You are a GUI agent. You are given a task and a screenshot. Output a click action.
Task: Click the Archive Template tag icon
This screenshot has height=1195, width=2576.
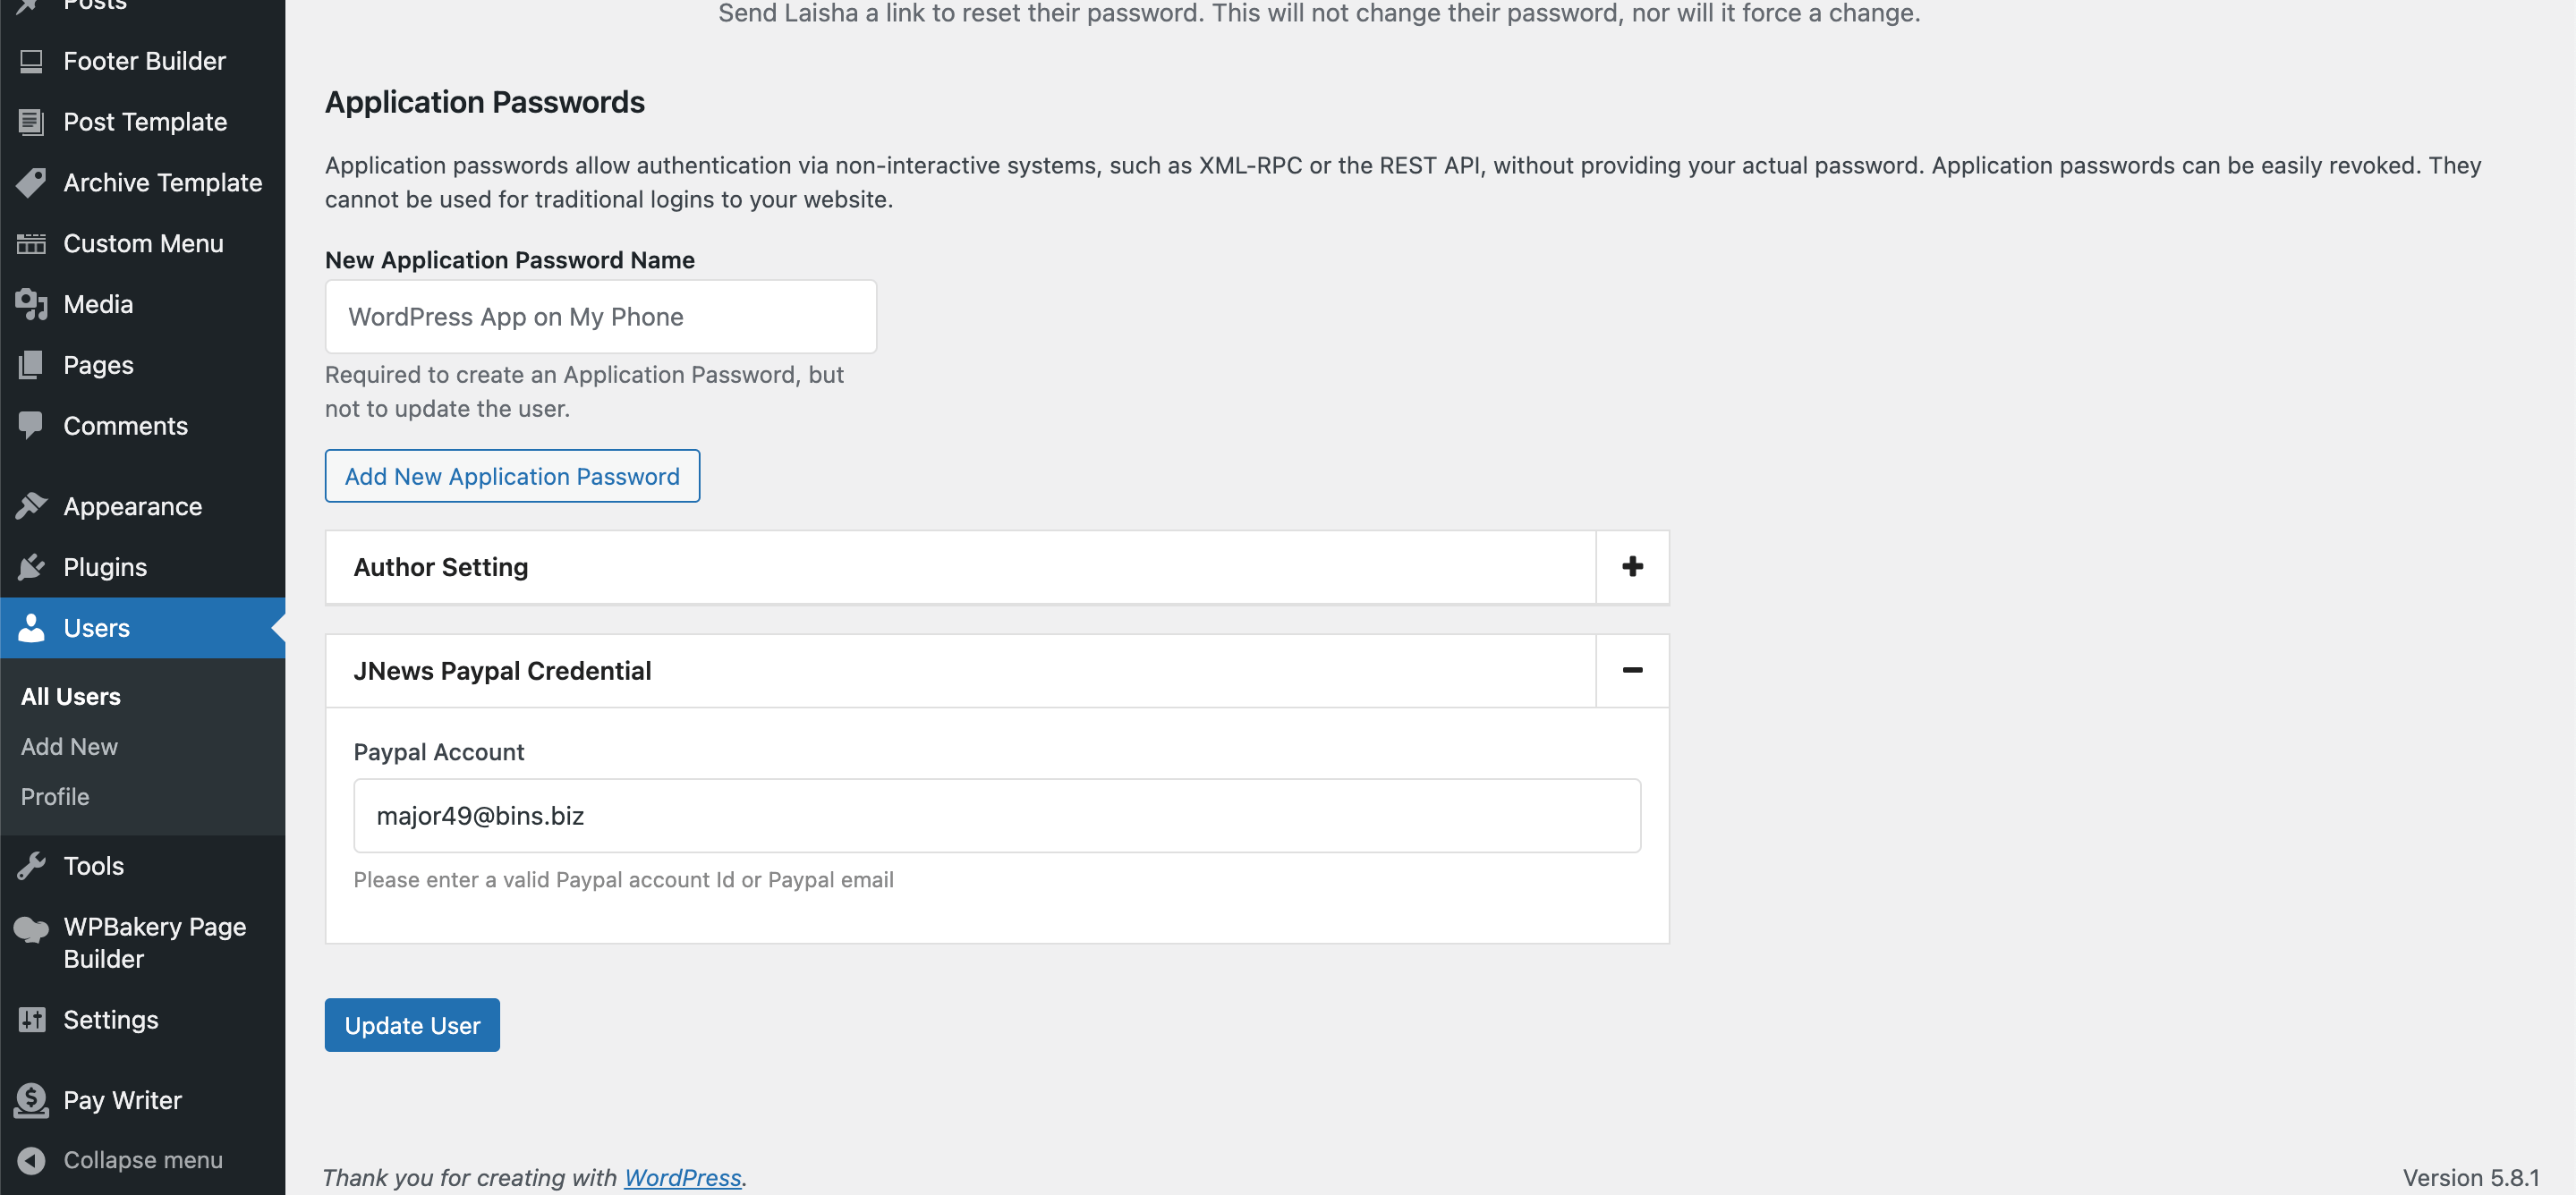(31, 183)
